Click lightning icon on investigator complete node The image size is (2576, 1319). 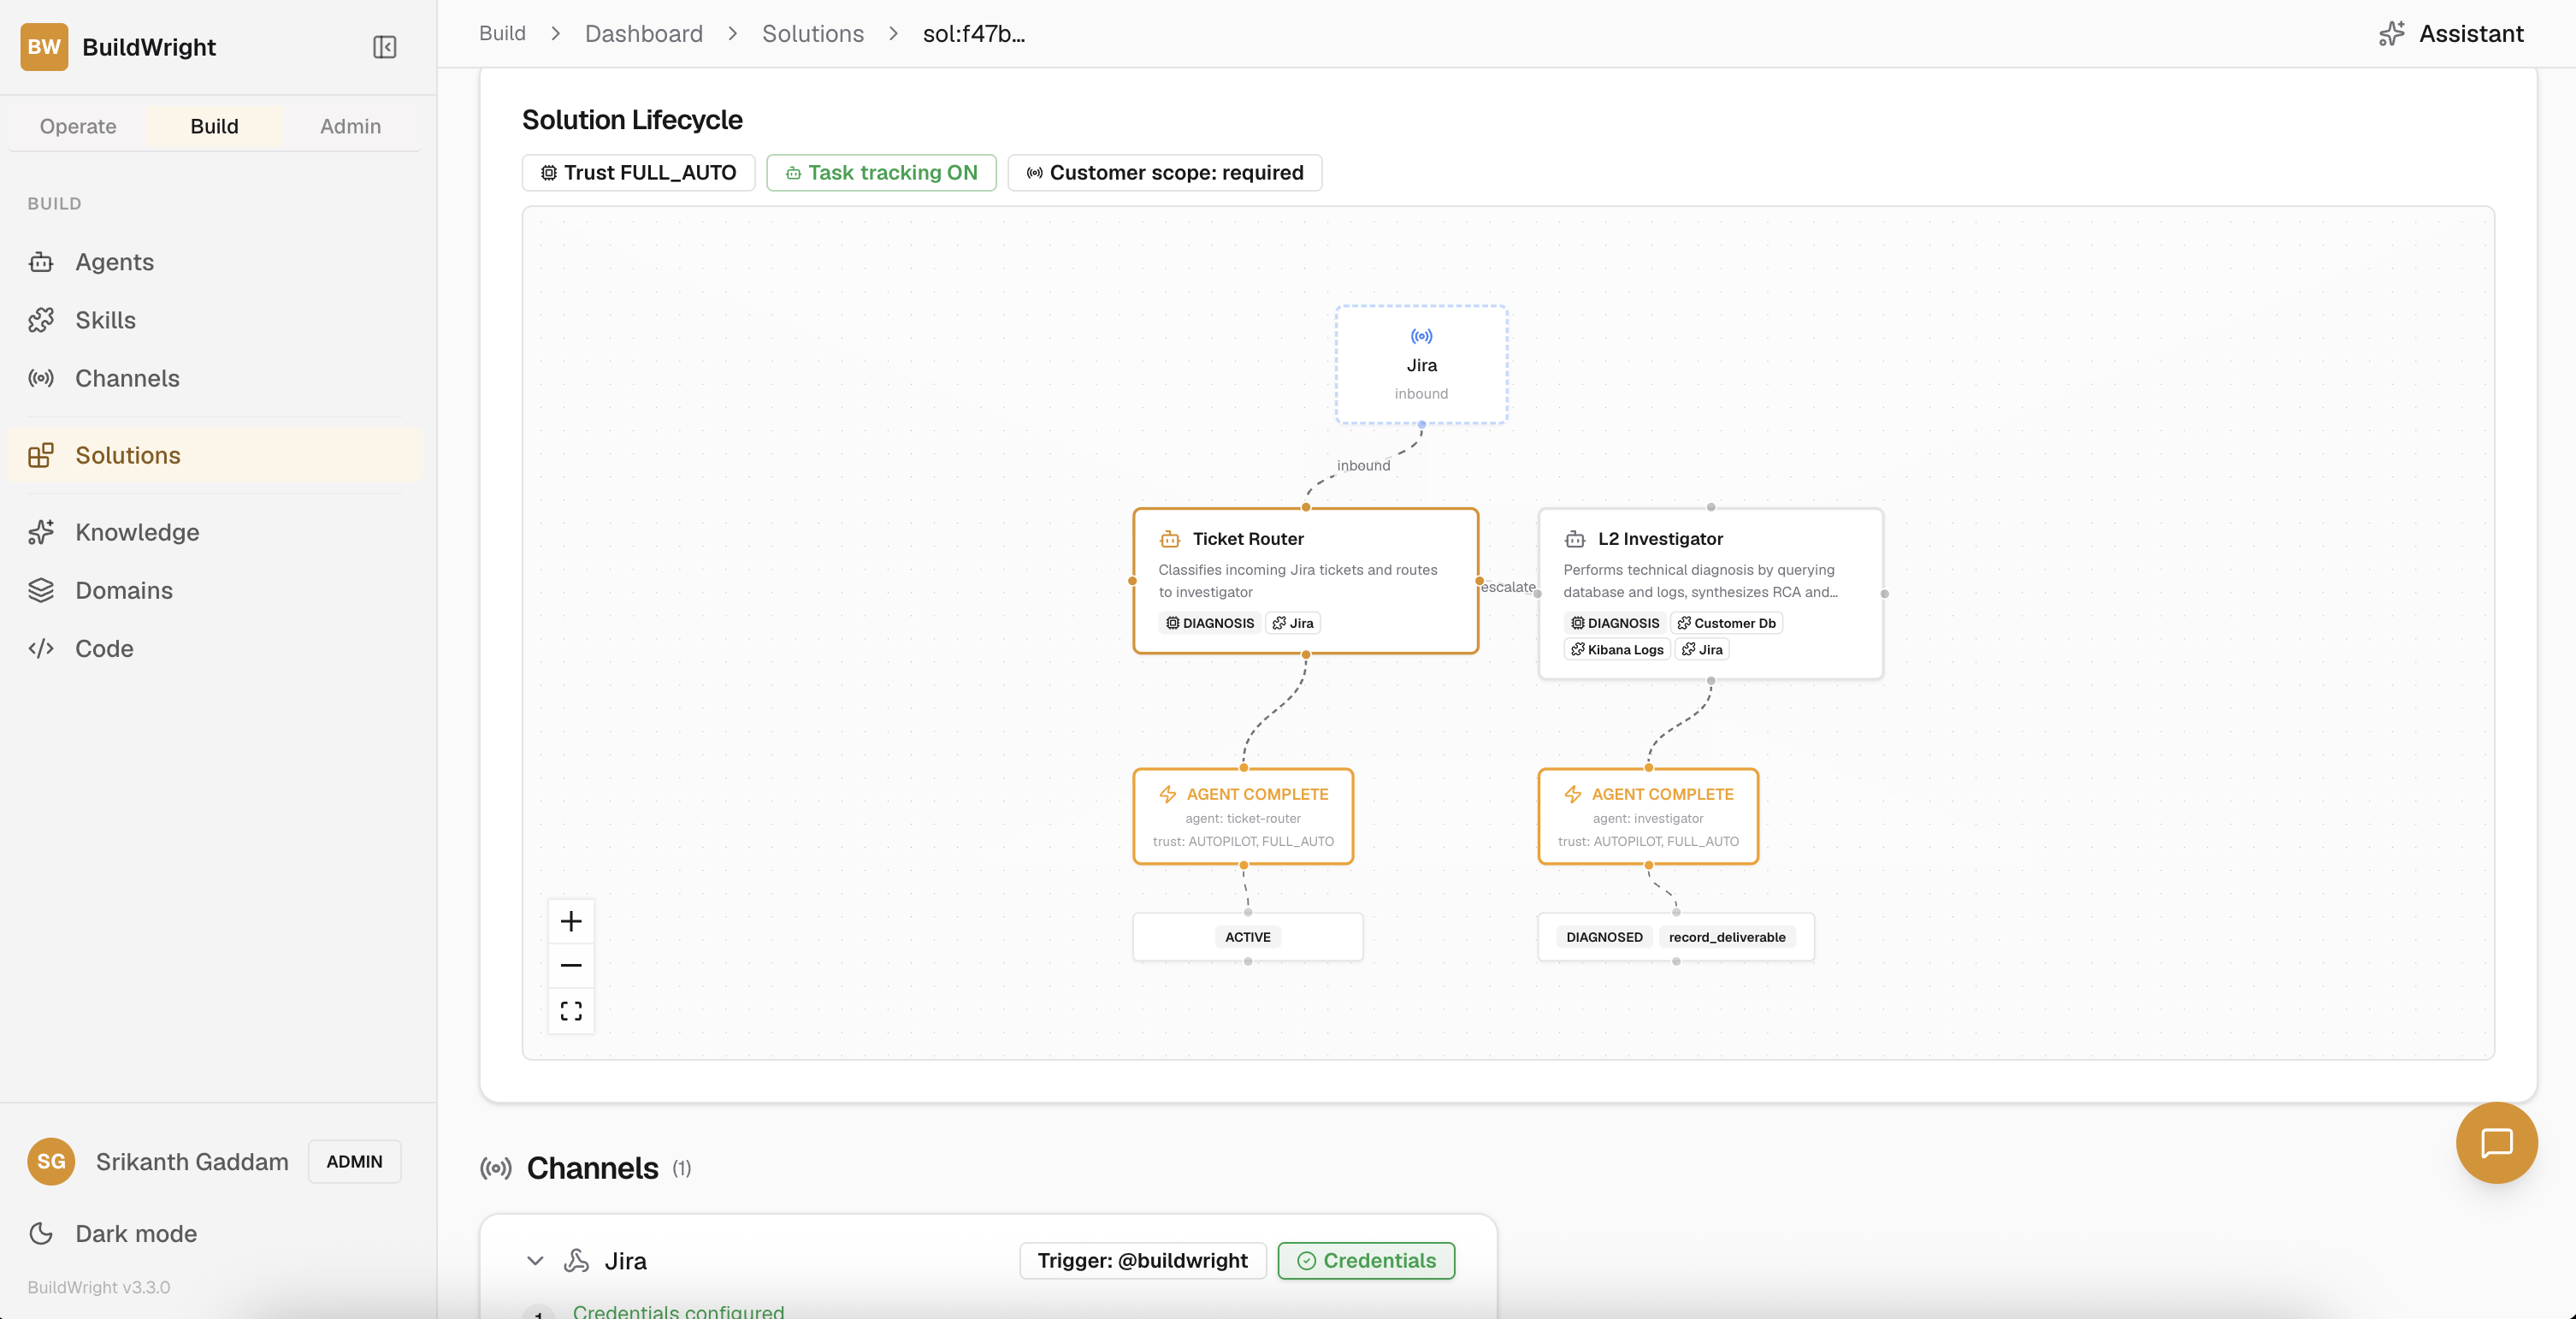click(1572, 794)
